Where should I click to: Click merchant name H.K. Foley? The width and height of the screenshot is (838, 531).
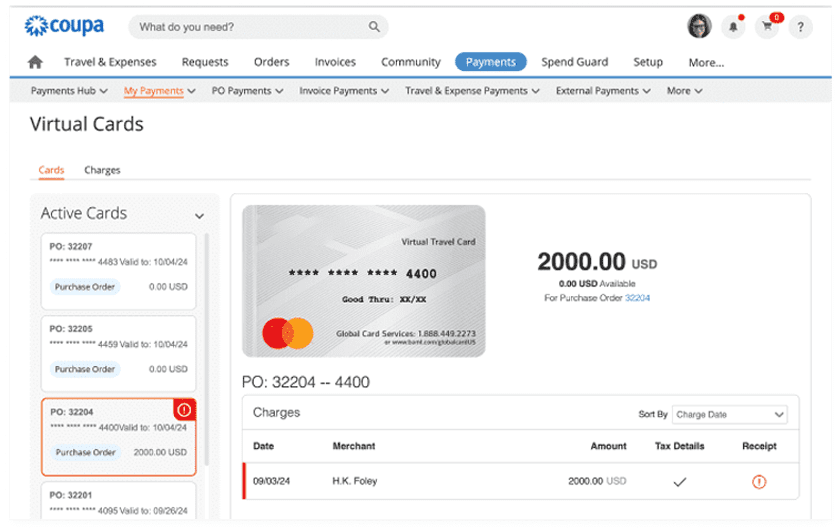click(354, 481)
